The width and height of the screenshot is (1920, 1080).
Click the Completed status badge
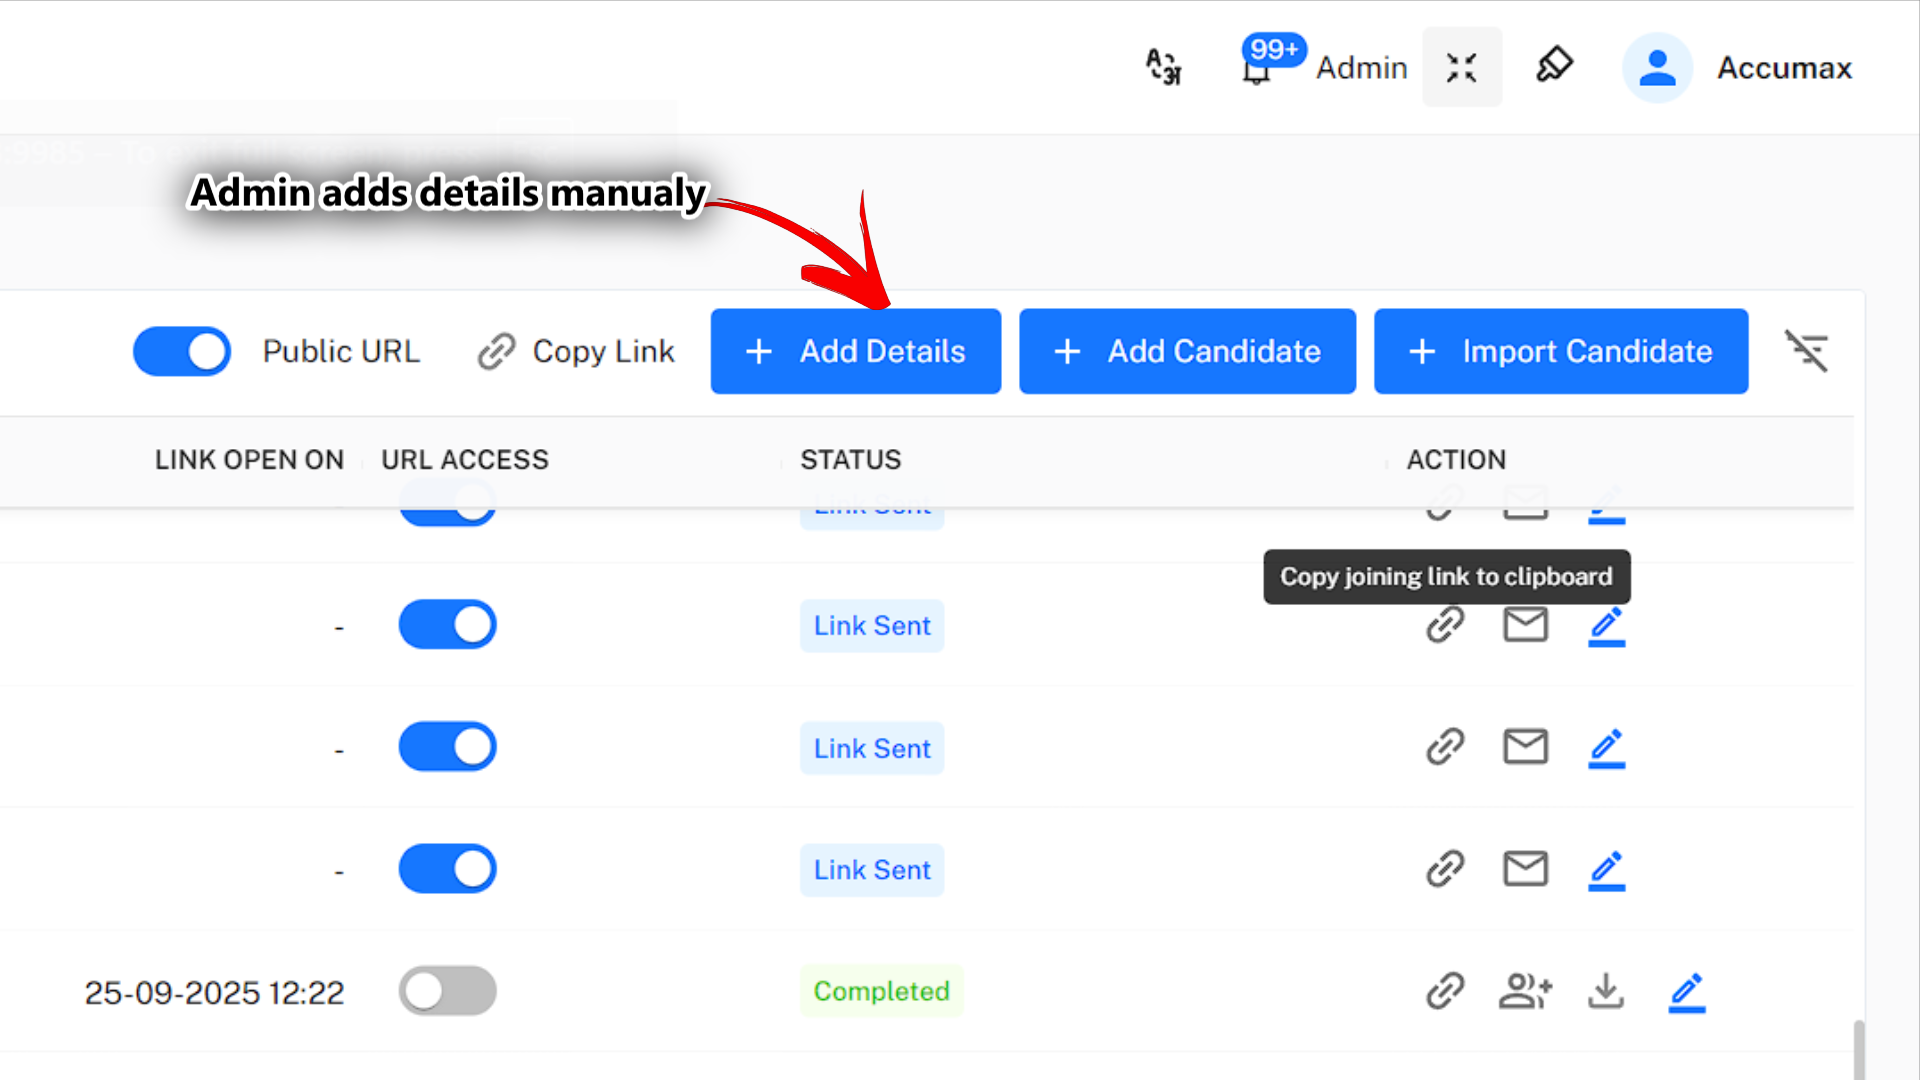click(x=881, y=991)
